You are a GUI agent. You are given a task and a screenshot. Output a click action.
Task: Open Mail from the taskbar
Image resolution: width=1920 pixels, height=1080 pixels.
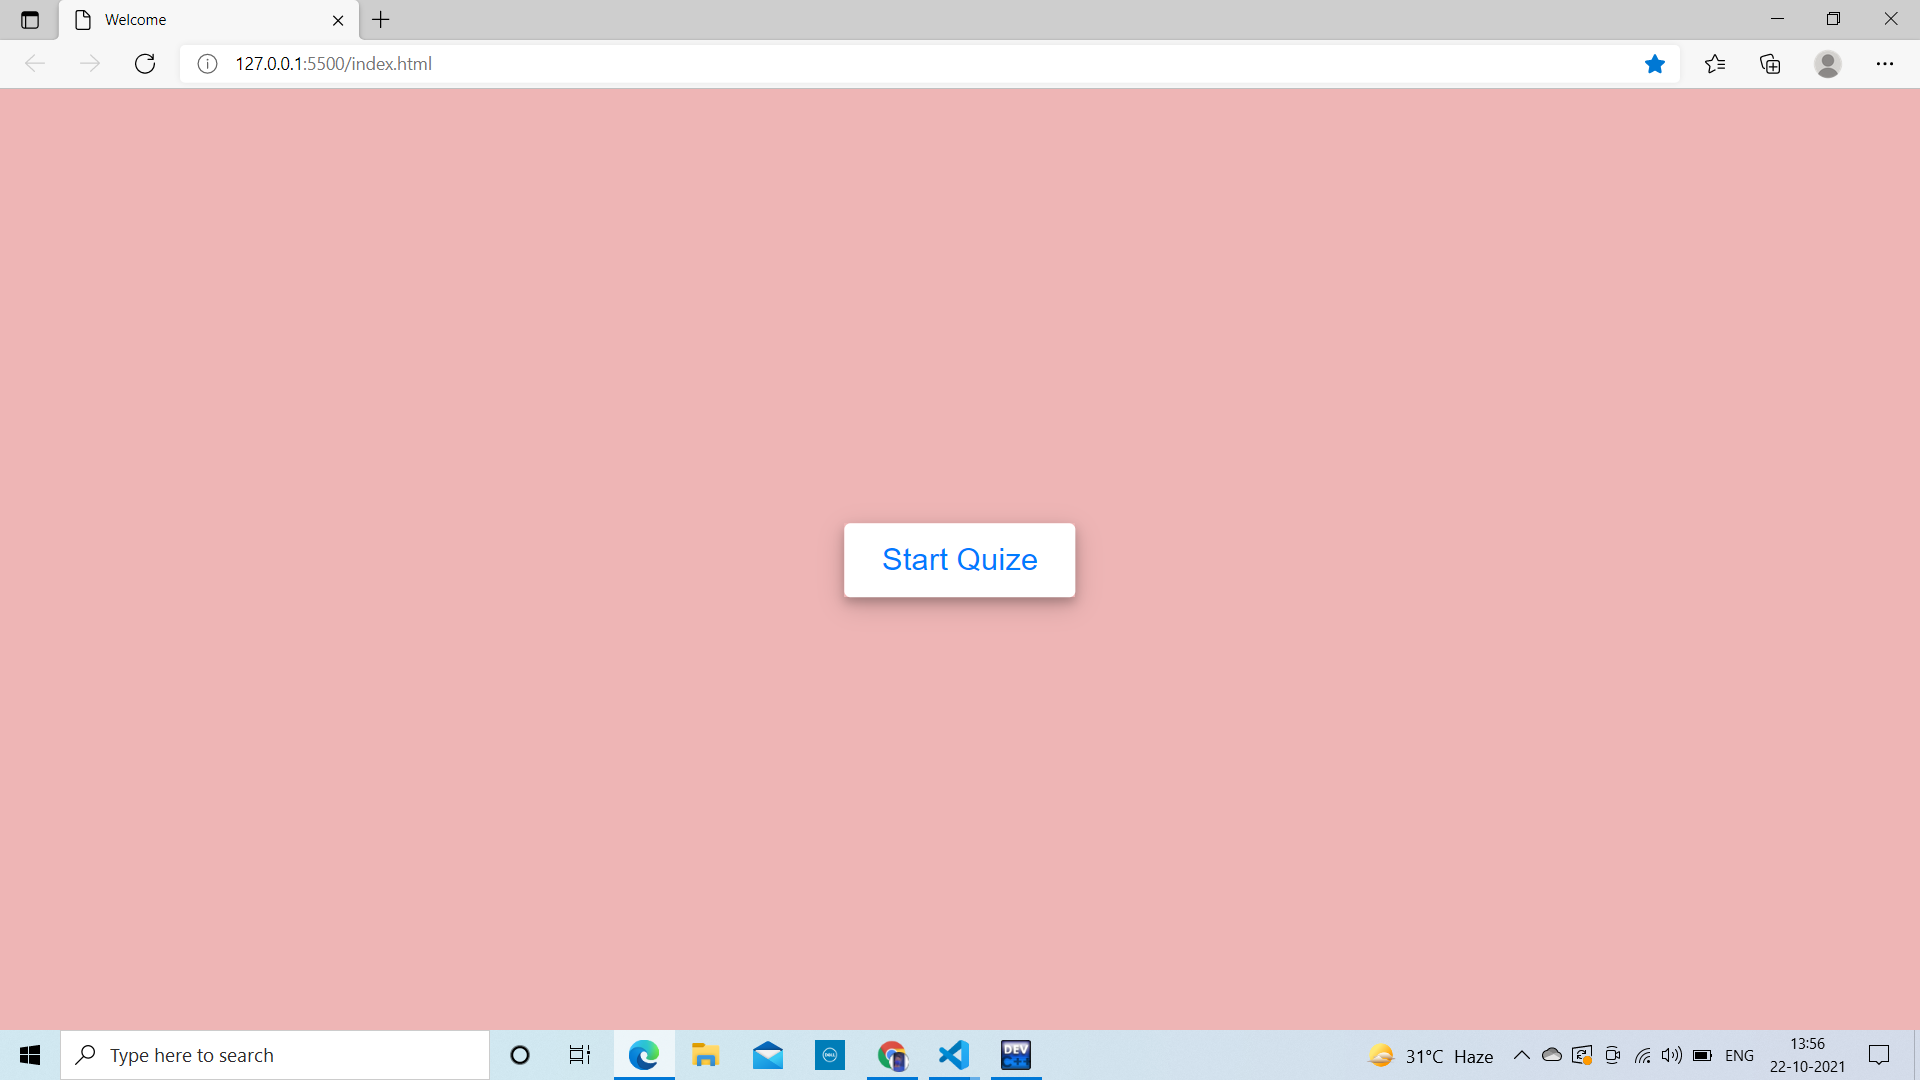767,1055
